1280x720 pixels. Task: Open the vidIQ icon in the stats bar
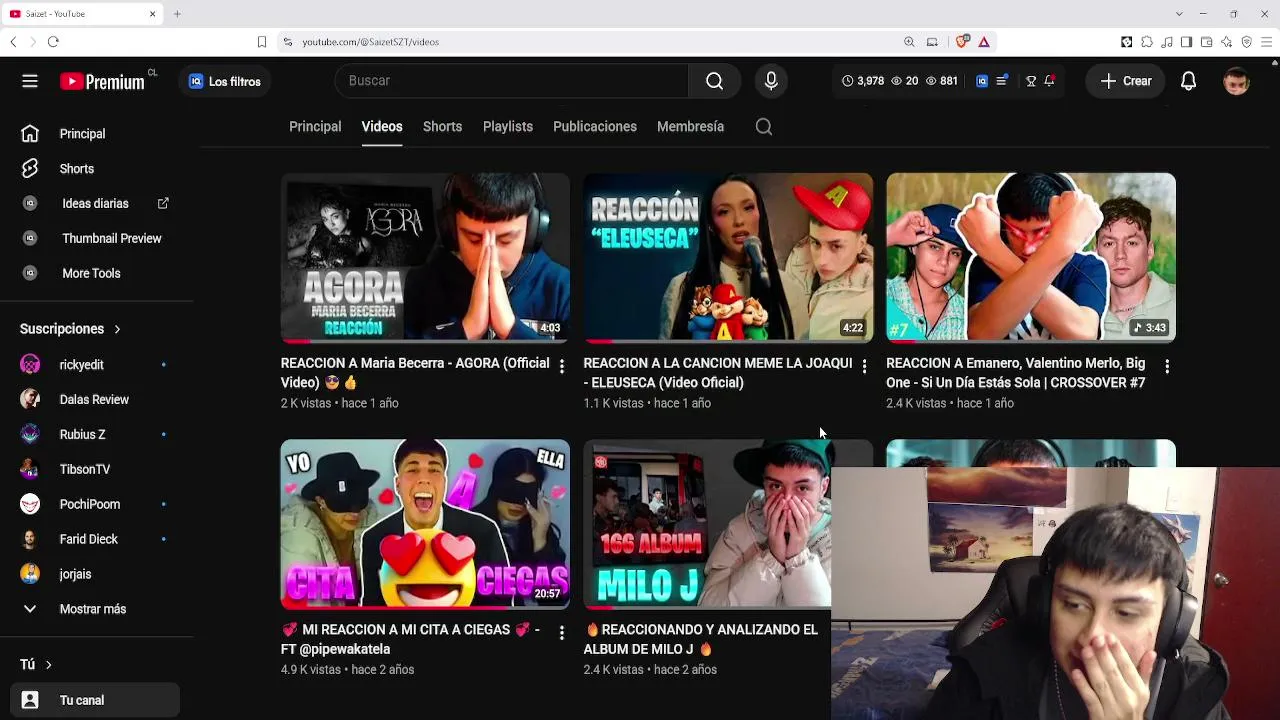(982, 81)
